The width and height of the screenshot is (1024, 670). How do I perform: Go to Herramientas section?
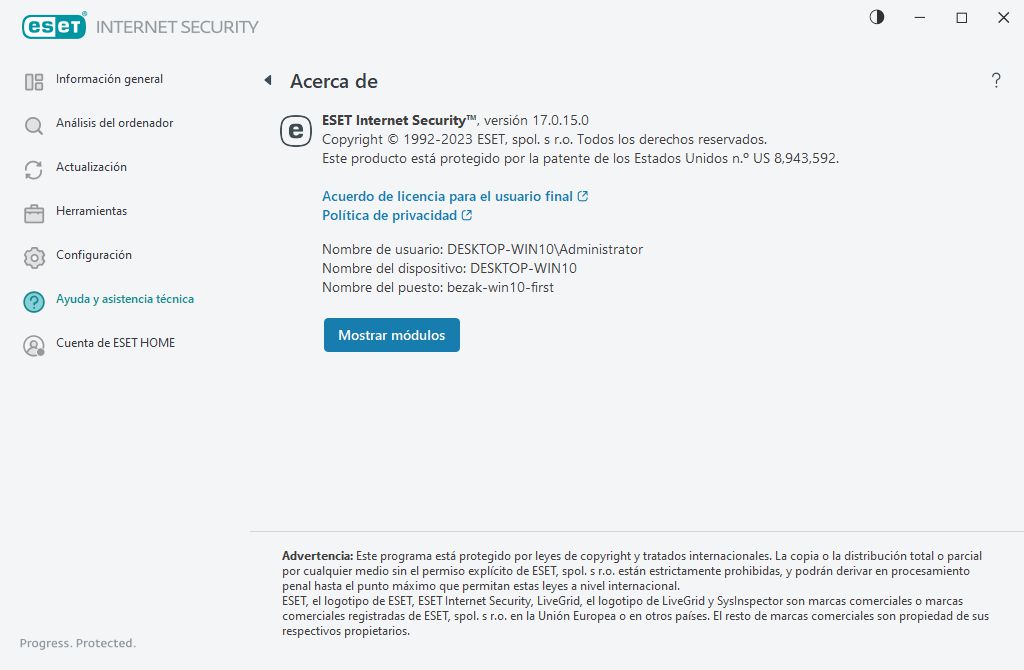pyautogui.click(x=91, y=211)
